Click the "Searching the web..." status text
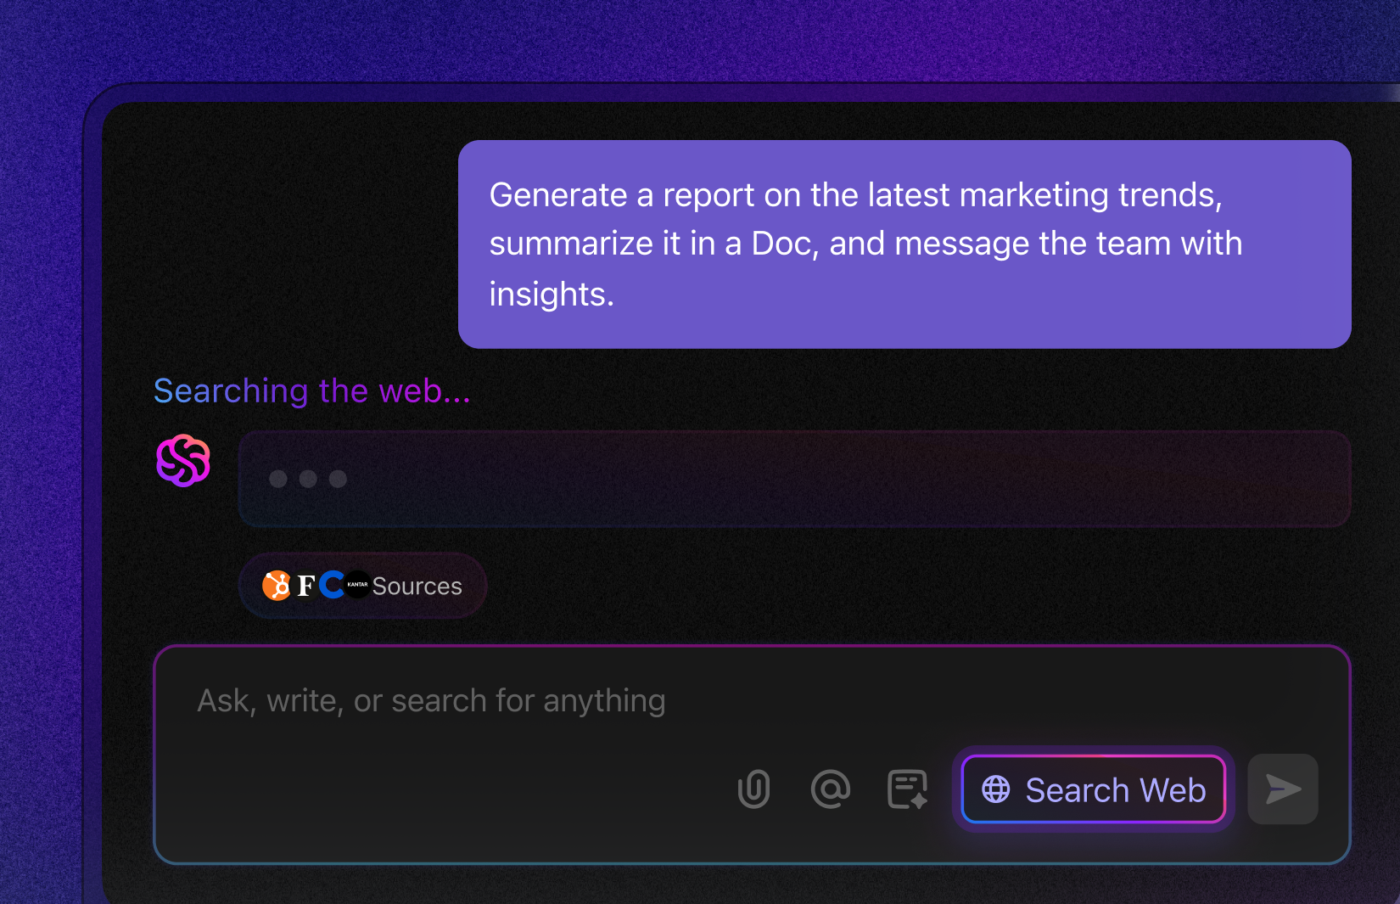Screen dimensions: 1400x904 312,391
